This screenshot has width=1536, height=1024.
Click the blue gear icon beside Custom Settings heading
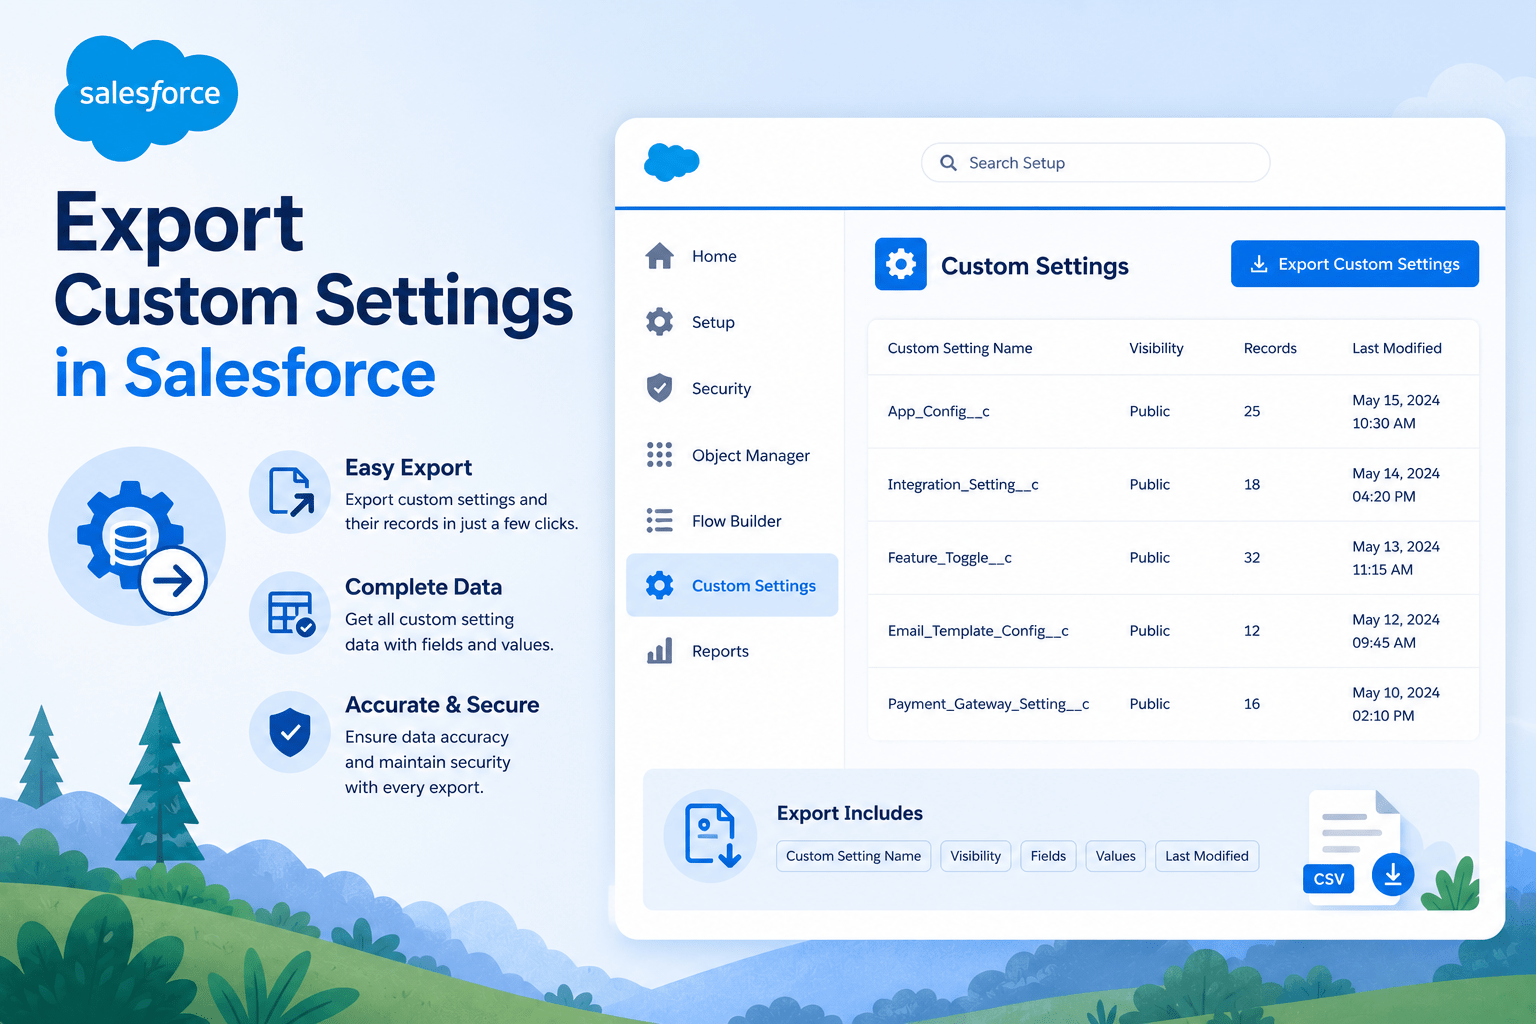click(x=900, y=264)
